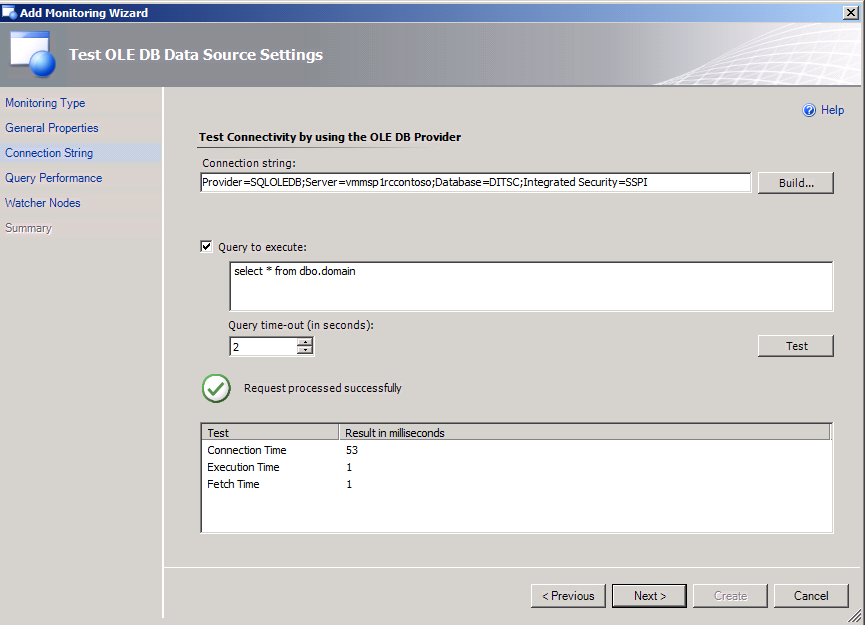Click the 'Query time-out (in seconds):' label

tap(301, 325)
